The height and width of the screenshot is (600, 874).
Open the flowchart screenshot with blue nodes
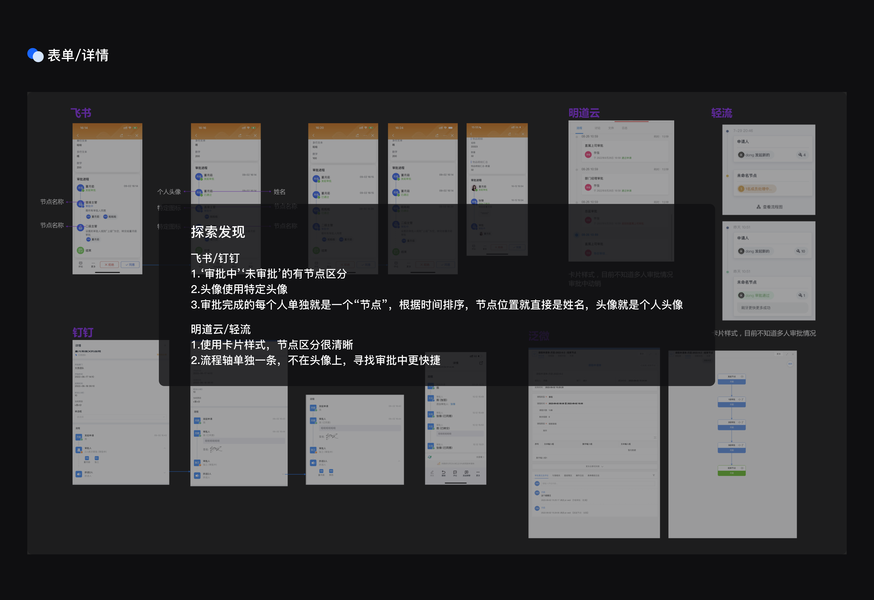(x=732, y=444)
